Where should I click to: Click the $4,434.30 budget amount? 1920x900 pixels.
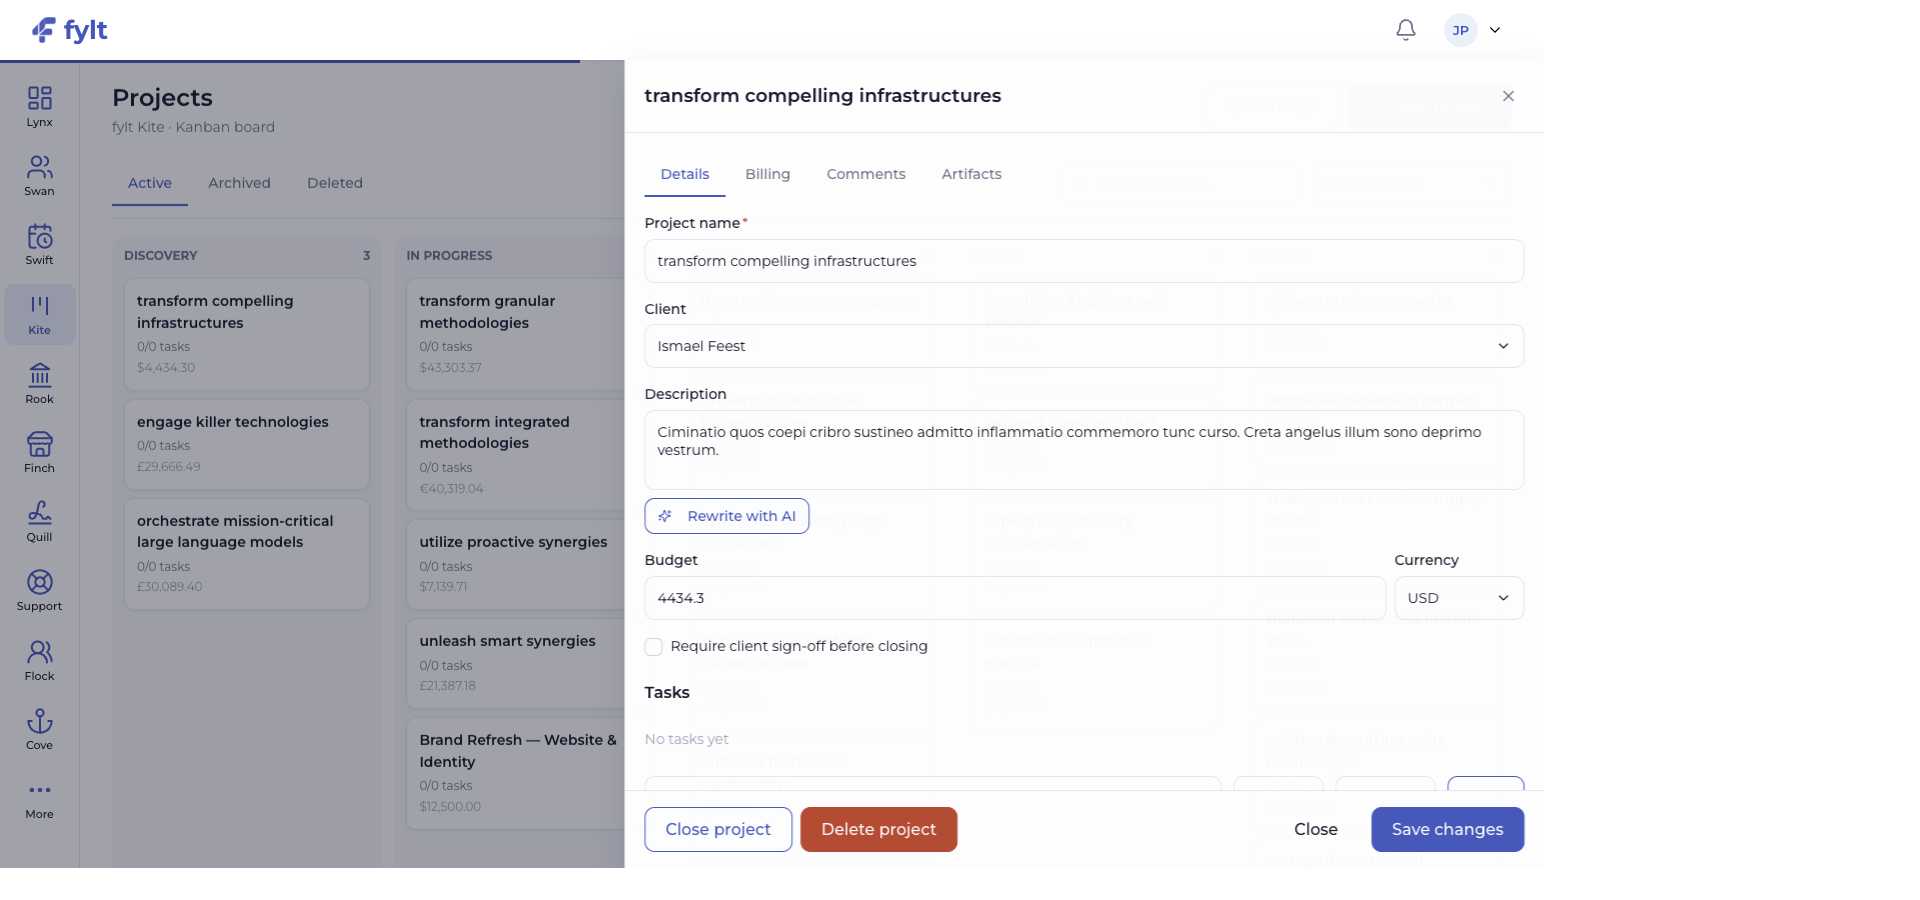[166, 368]
